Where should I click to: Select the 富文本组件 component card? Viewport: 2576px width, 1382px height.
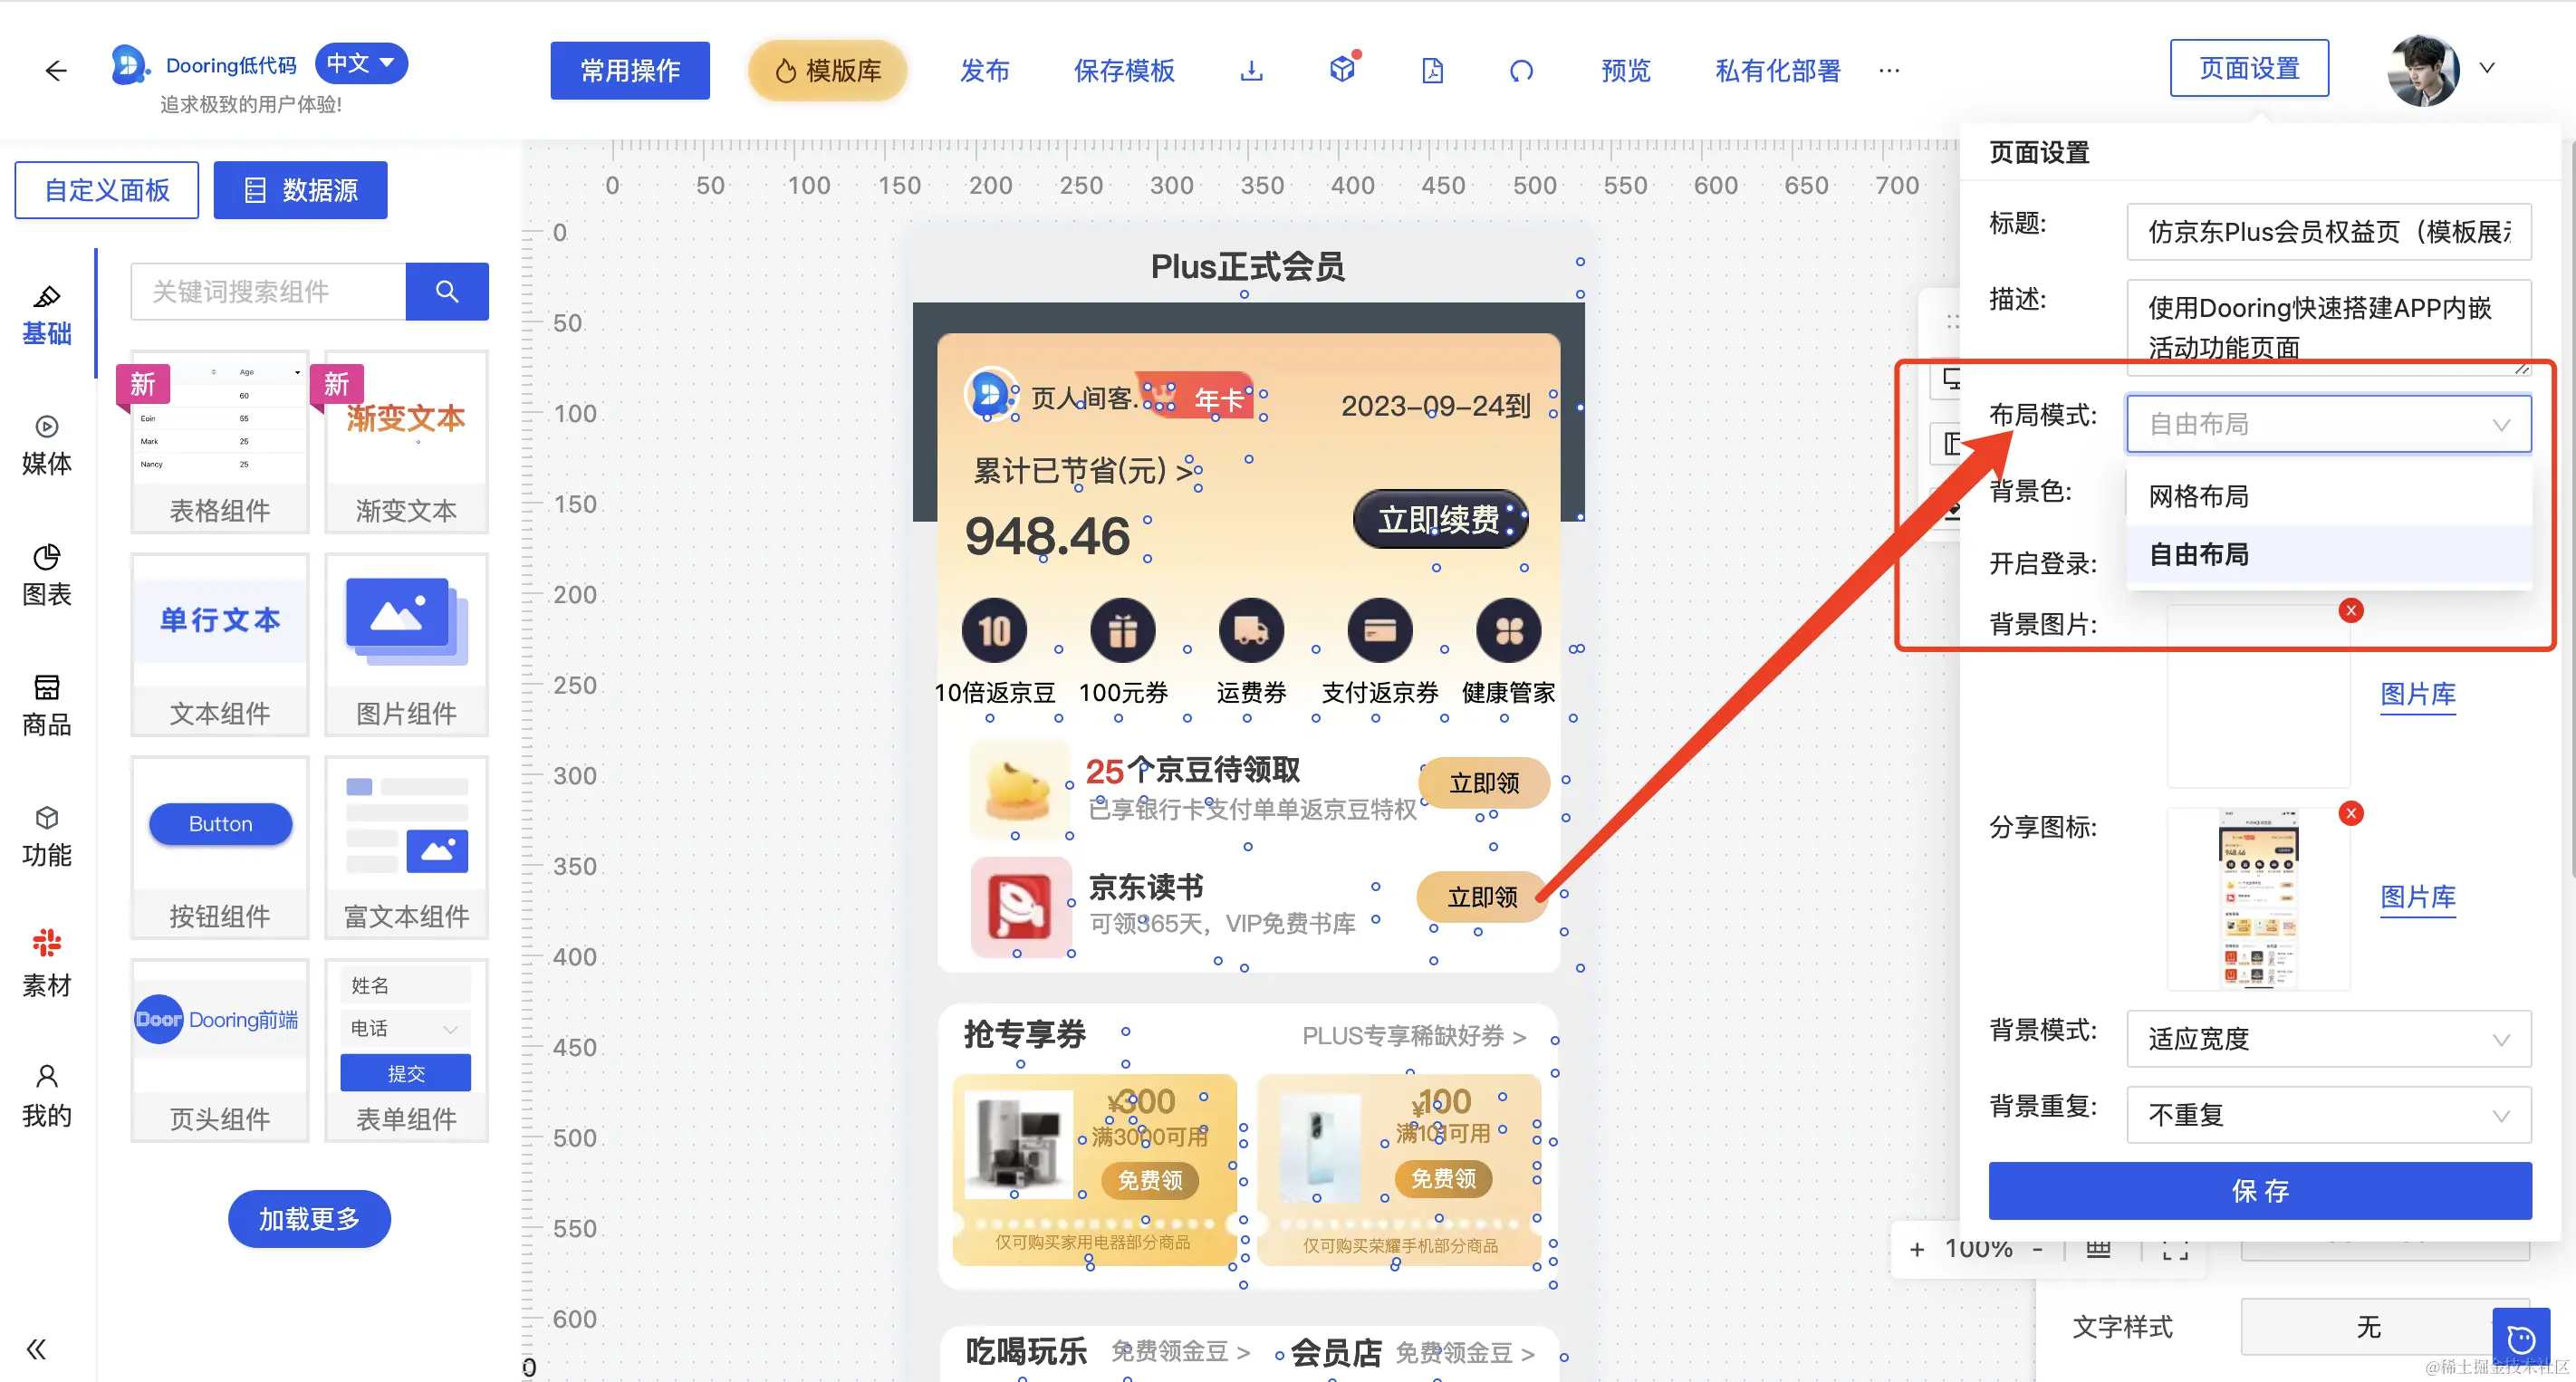pyautogui.click(x=406, y=847)
